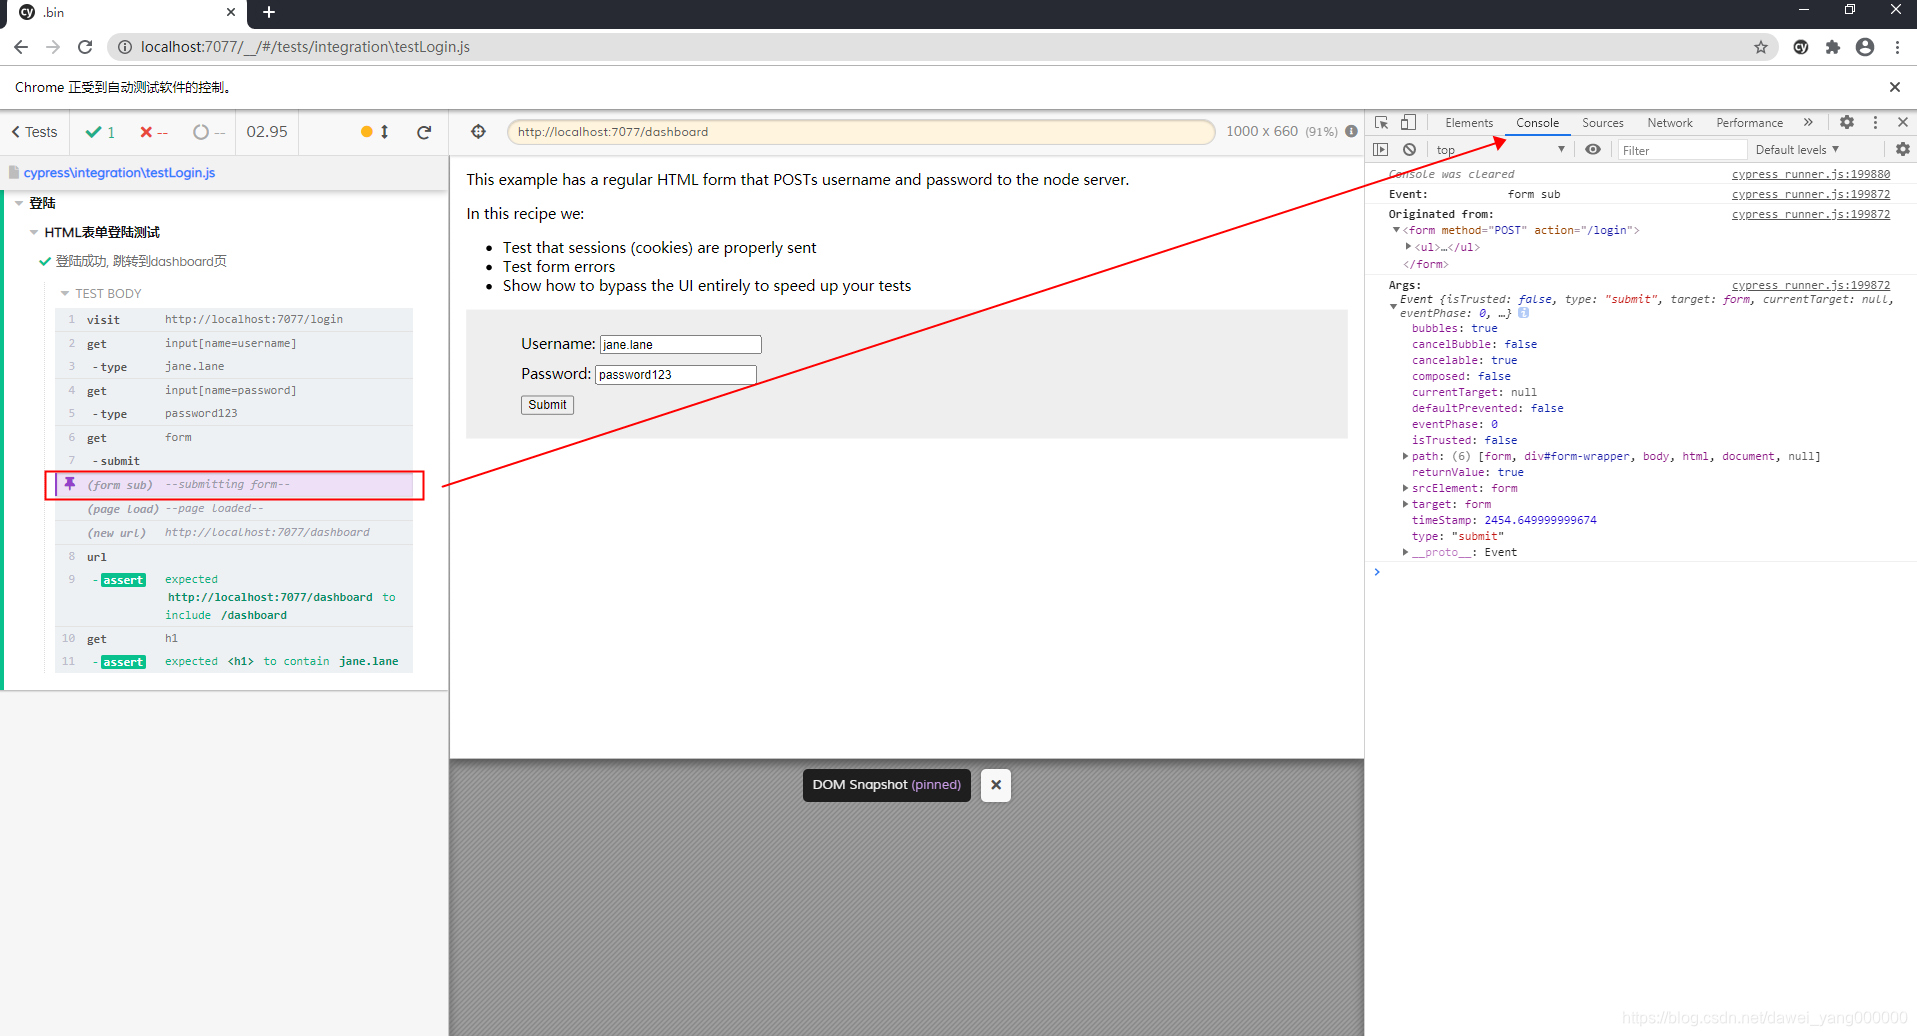The image size is (1917, 1036).
Task: Expand the path array property
Action: pos(1405,457)
